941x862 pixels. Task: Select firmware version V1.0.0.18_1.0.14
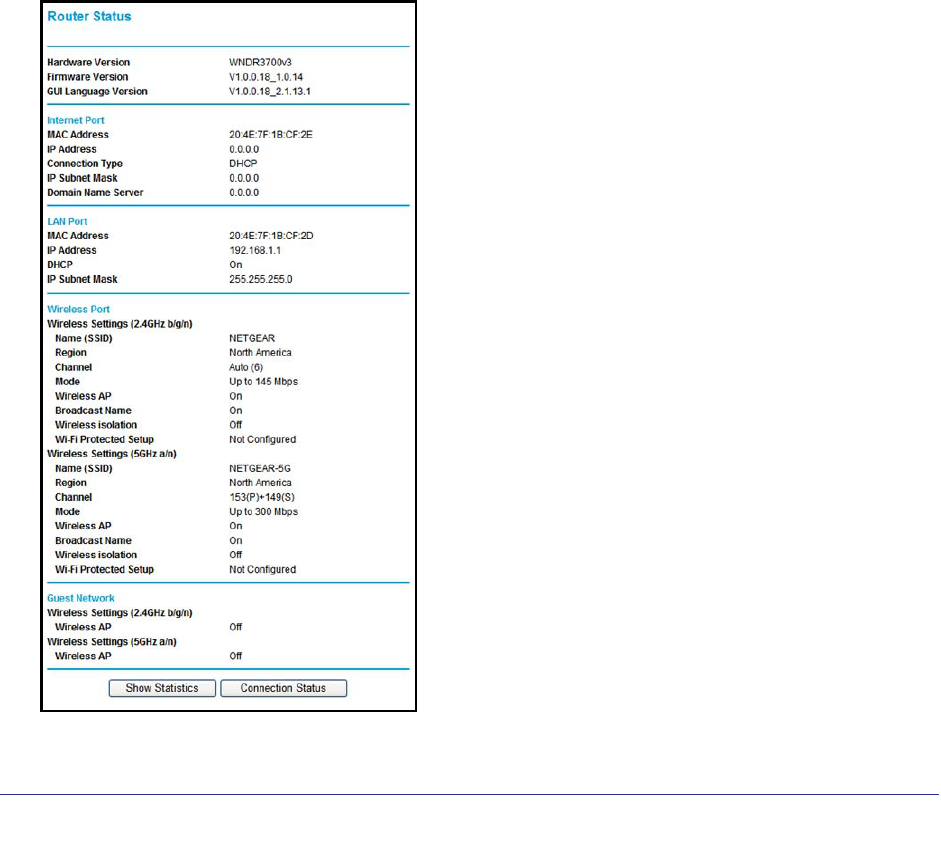[266, 77]
